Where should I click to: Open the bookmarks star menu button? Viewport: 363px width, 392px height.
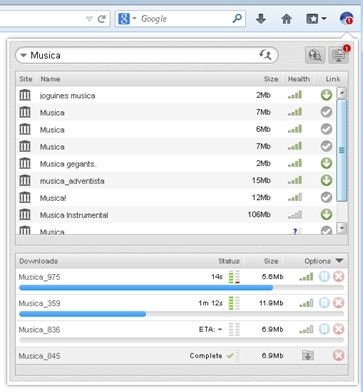point(316,19)
